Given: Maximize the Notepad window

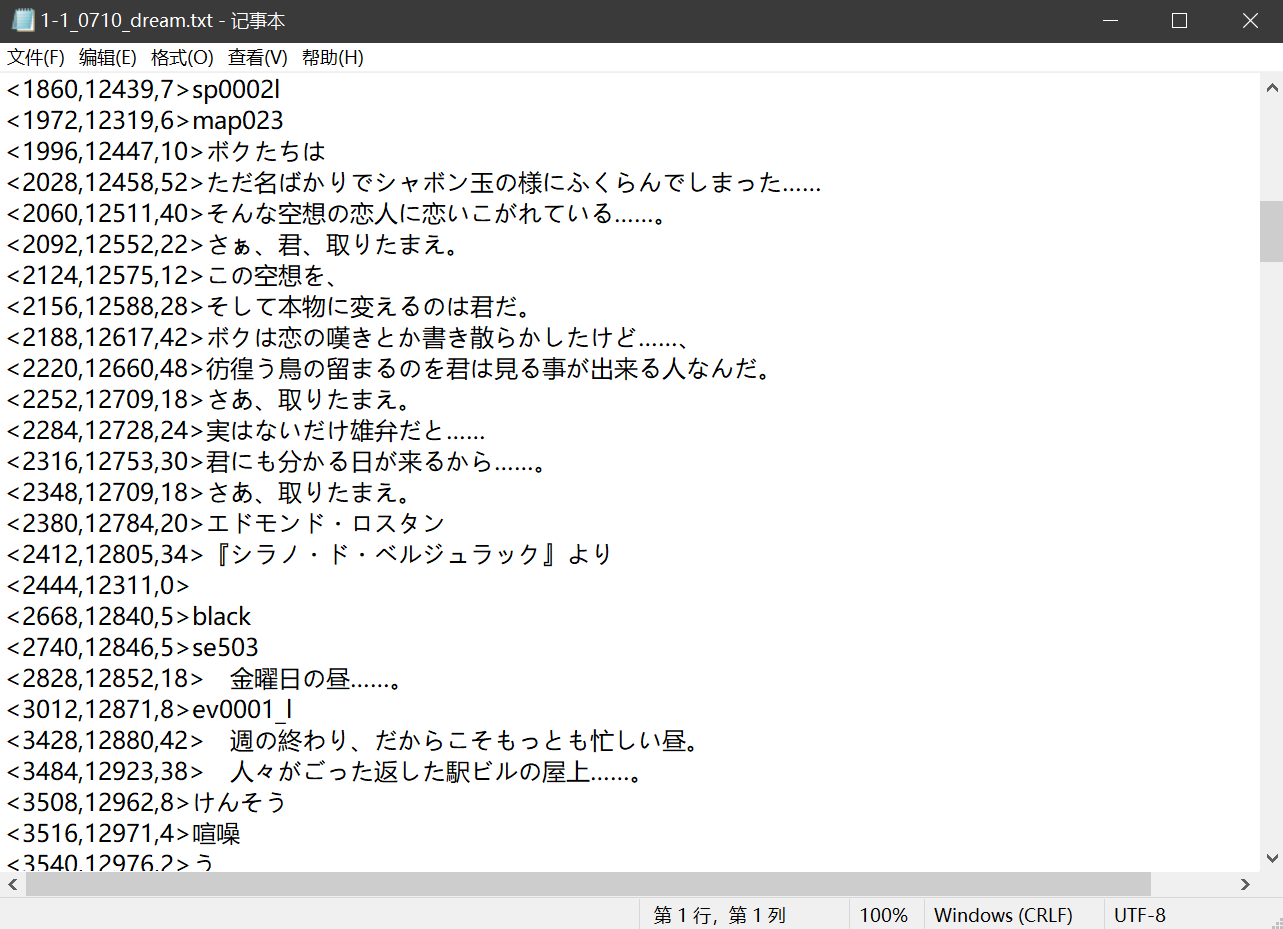Looking at the screenshot, I should [x=1179, y=21].
